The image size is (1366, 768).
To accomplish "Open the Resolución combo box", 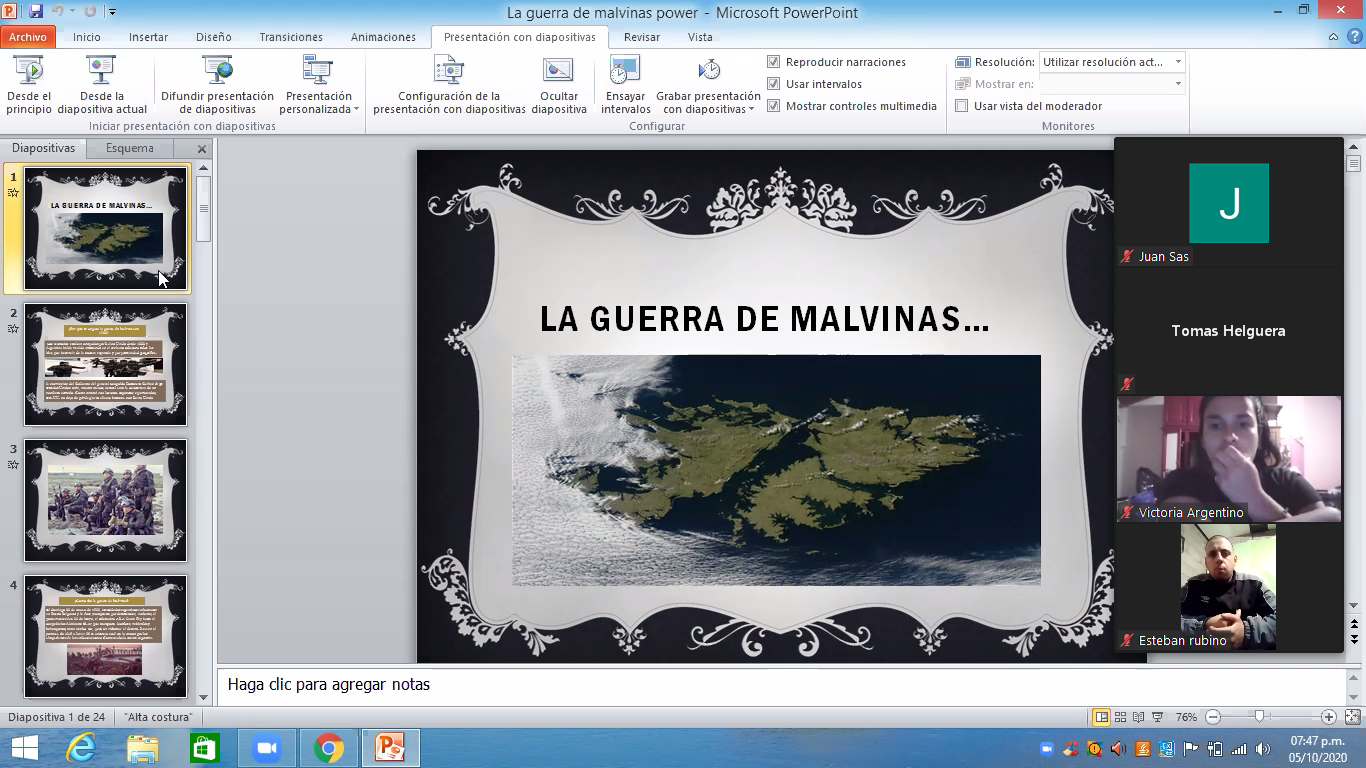I will (1112, 62).
